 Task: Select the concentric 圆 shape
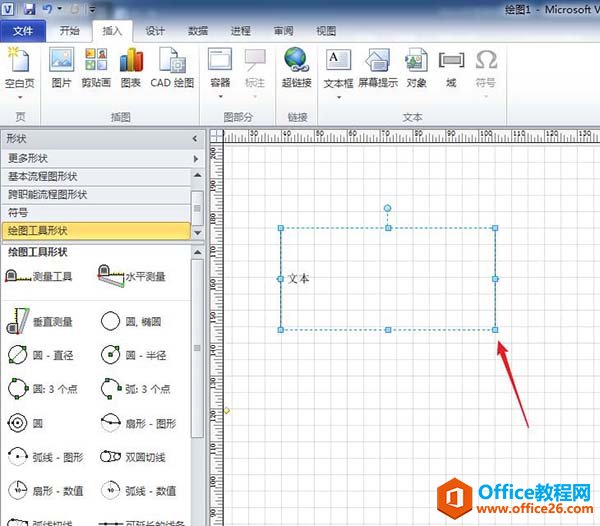tap(25, 423)
